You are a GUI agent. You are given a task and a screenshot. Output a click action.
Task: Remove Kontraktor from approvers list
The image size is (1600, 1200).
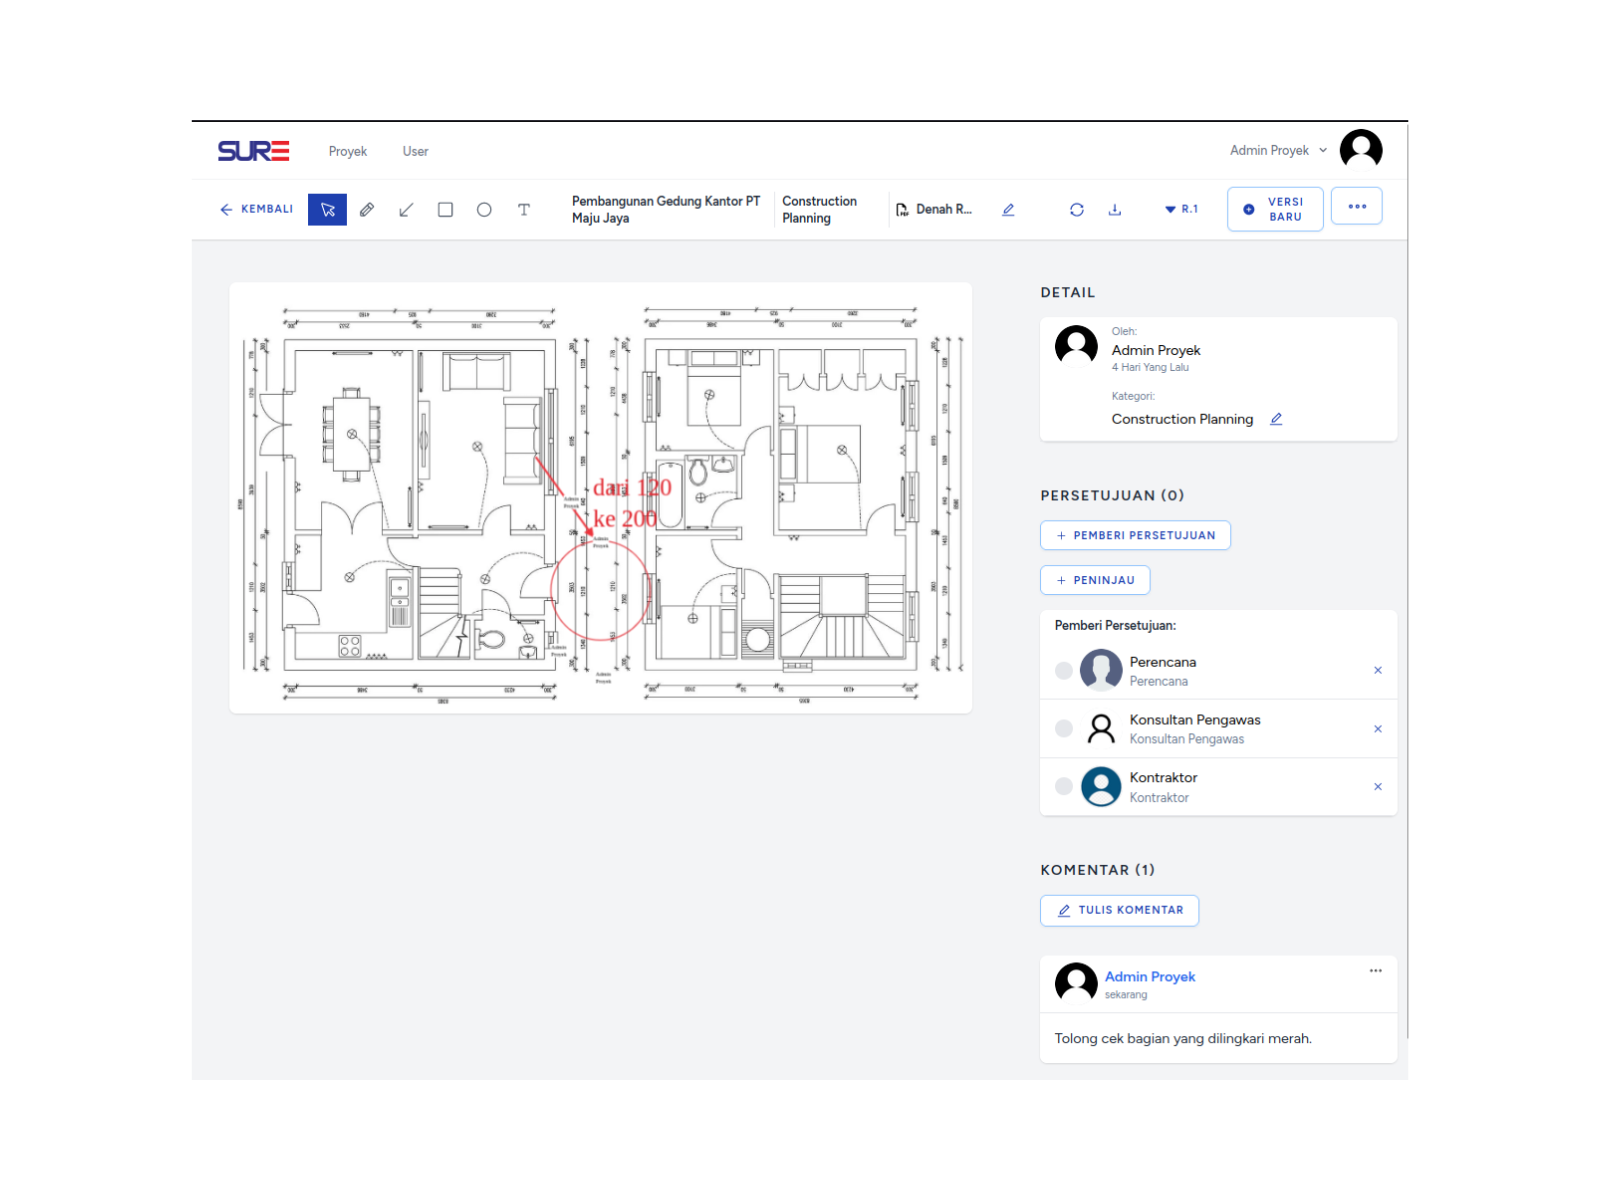coord(1378,787)
